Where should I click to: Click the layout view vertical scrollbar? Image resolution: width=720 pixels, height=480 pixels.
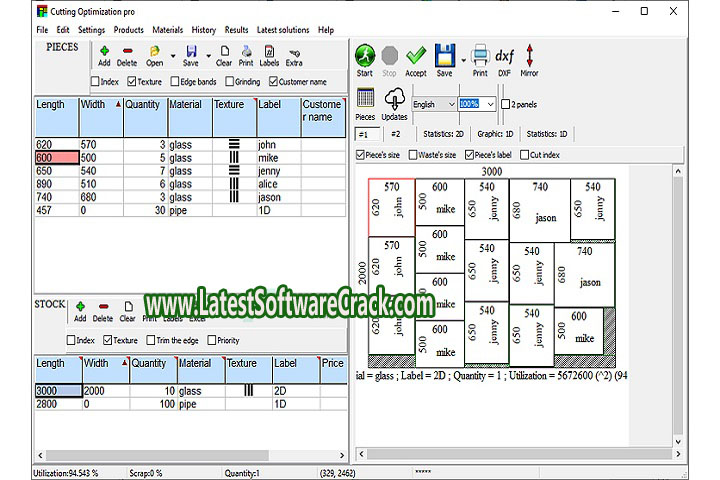click(678, 306)
